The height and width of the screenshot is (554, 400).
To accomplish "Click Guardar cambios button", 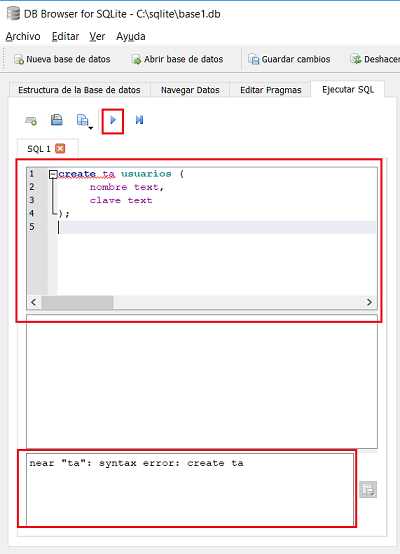I will click(289, 59).
